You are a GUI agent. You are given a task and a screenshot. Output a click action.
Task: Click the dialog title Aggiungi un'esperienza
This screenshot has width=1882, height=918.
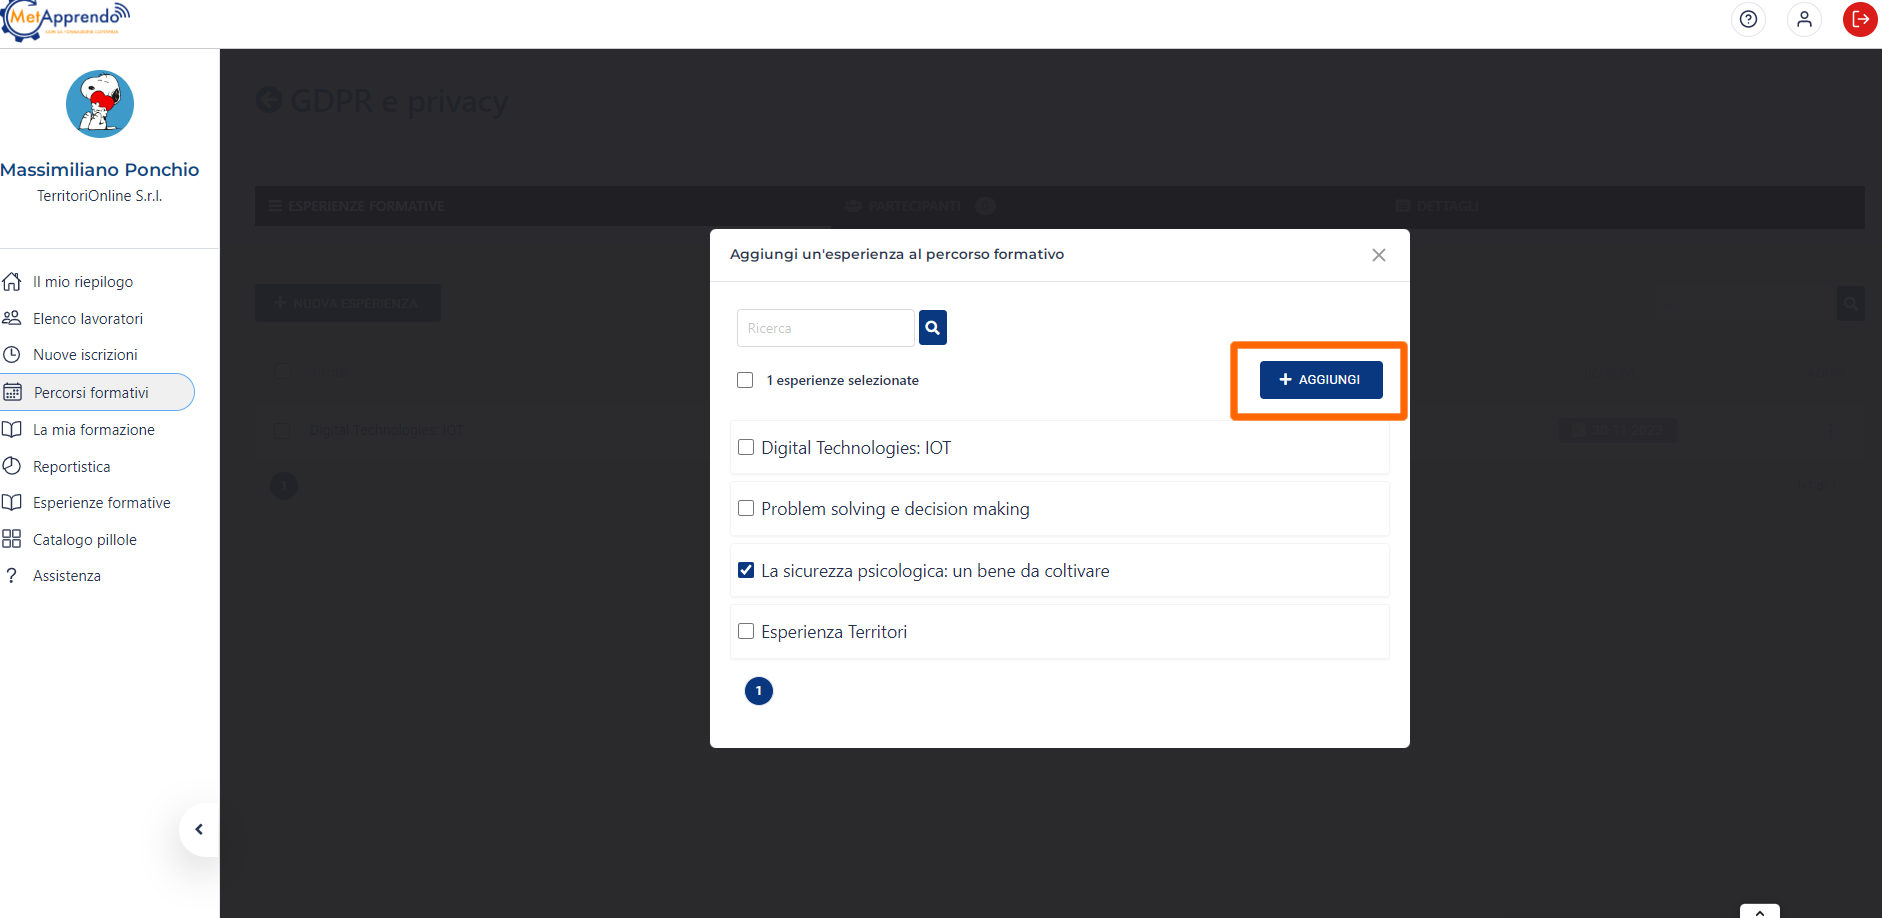[x=897, y=254]
